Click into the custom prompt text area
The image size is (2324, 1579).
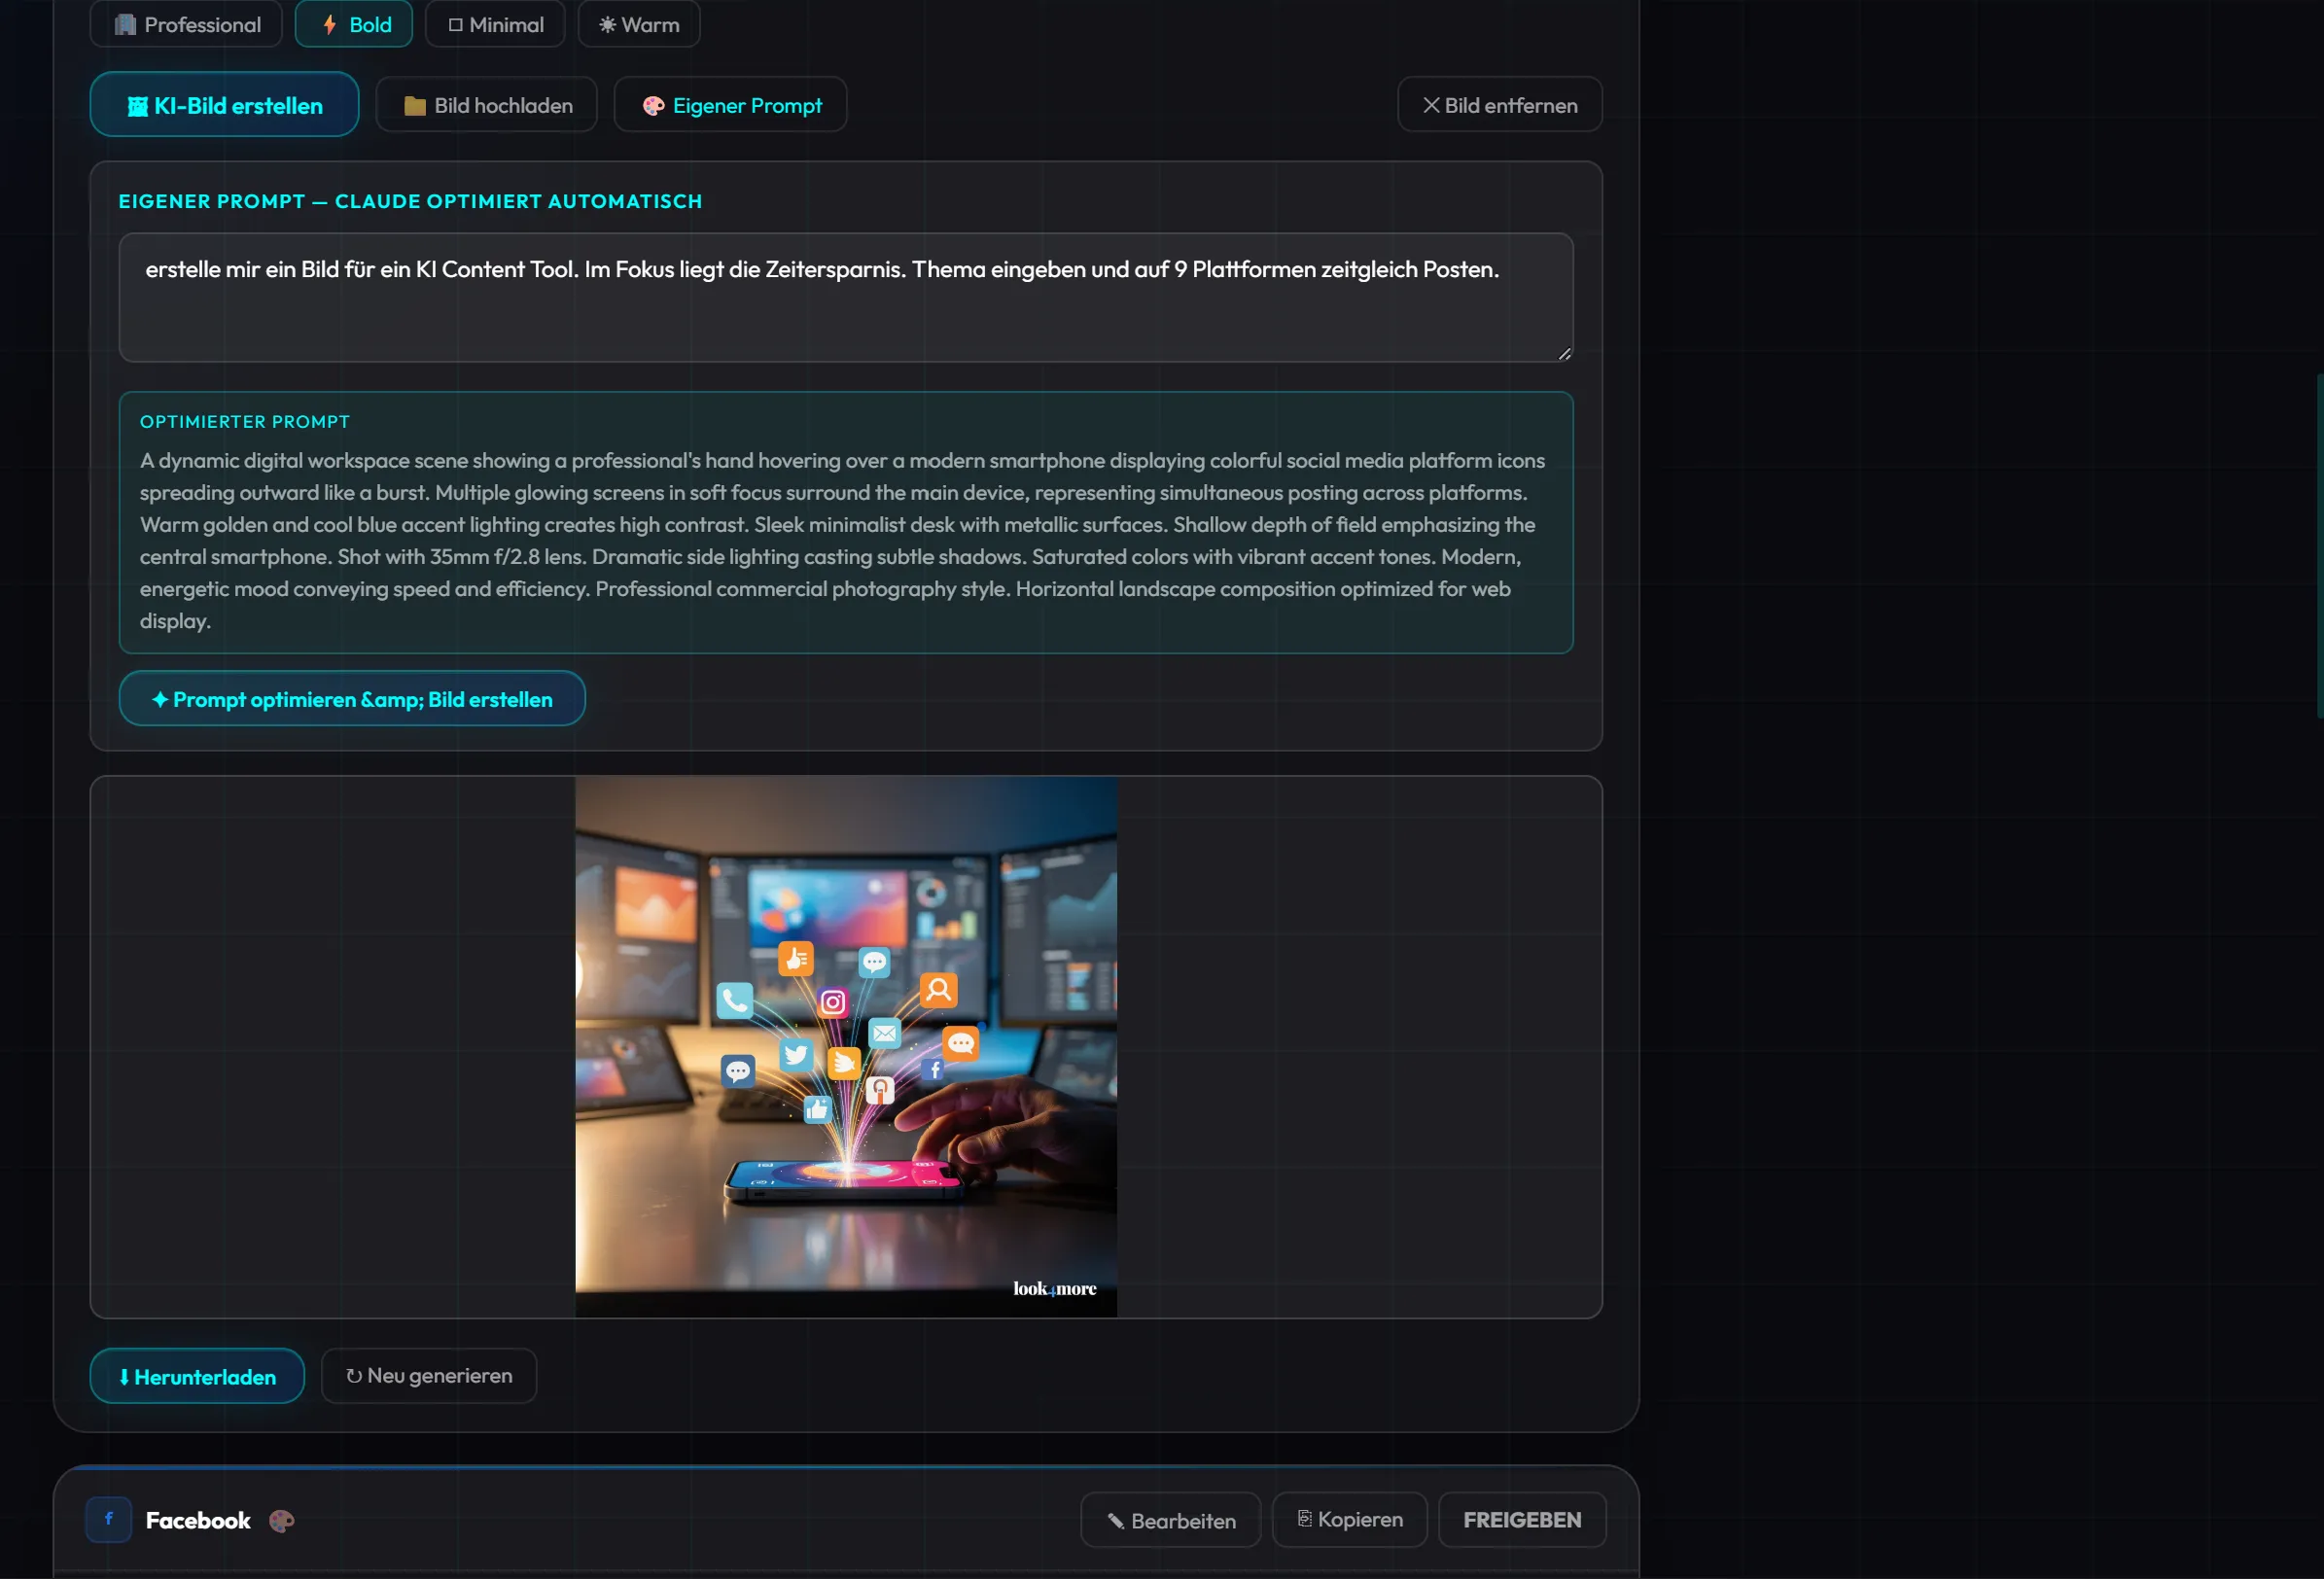845,298
